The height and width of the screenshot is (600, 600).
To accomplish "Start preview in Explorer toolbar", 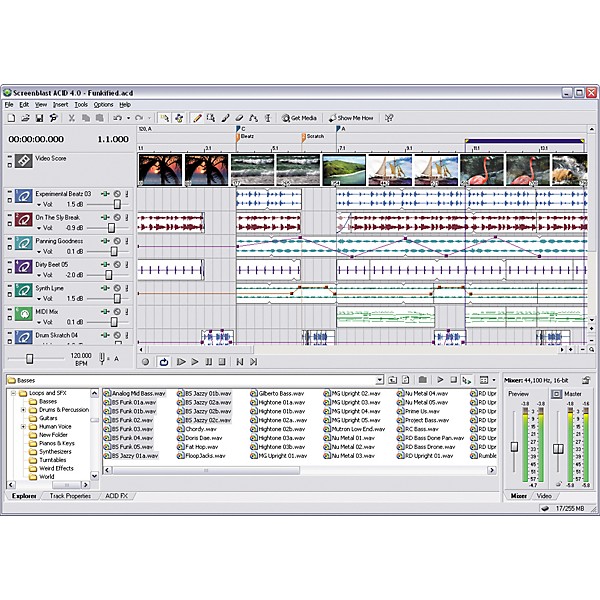I will [x=440, y=380].
